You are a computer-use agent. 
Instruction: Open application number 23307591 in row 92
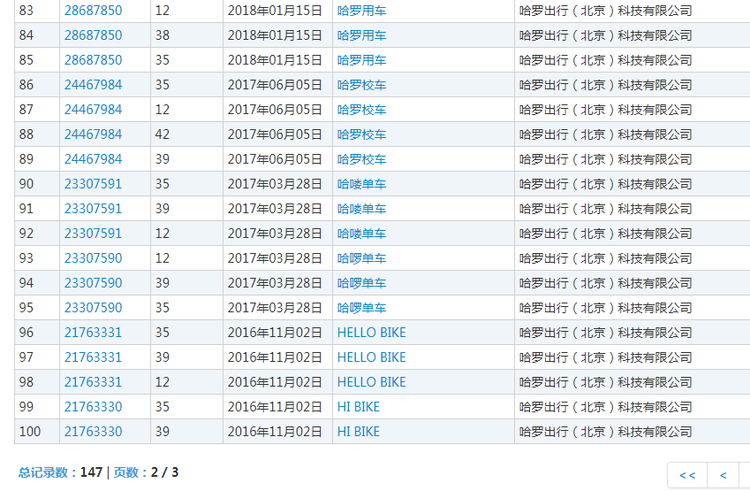pos(93,234)
